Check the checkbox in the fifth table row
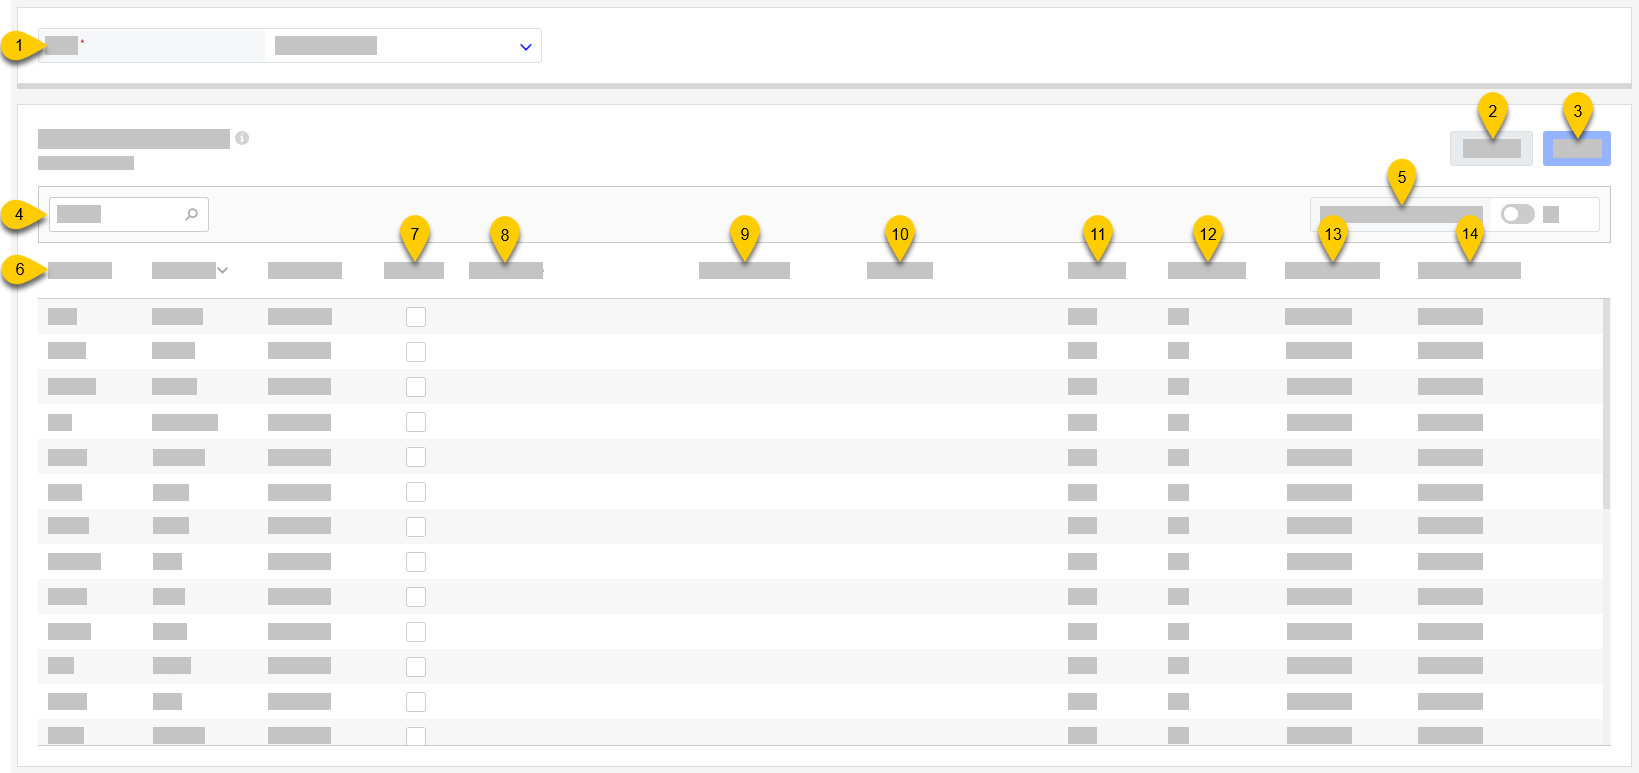The image size is (1639, 773). pyautogui.click(x=416, y=457)
